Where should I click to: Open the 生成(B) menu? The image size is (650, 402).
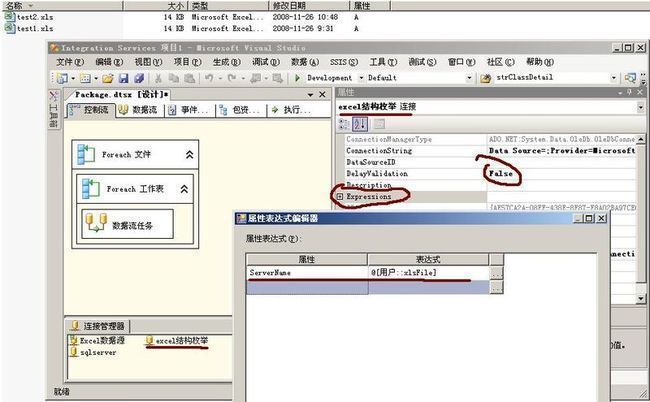[x=226, y=62]
